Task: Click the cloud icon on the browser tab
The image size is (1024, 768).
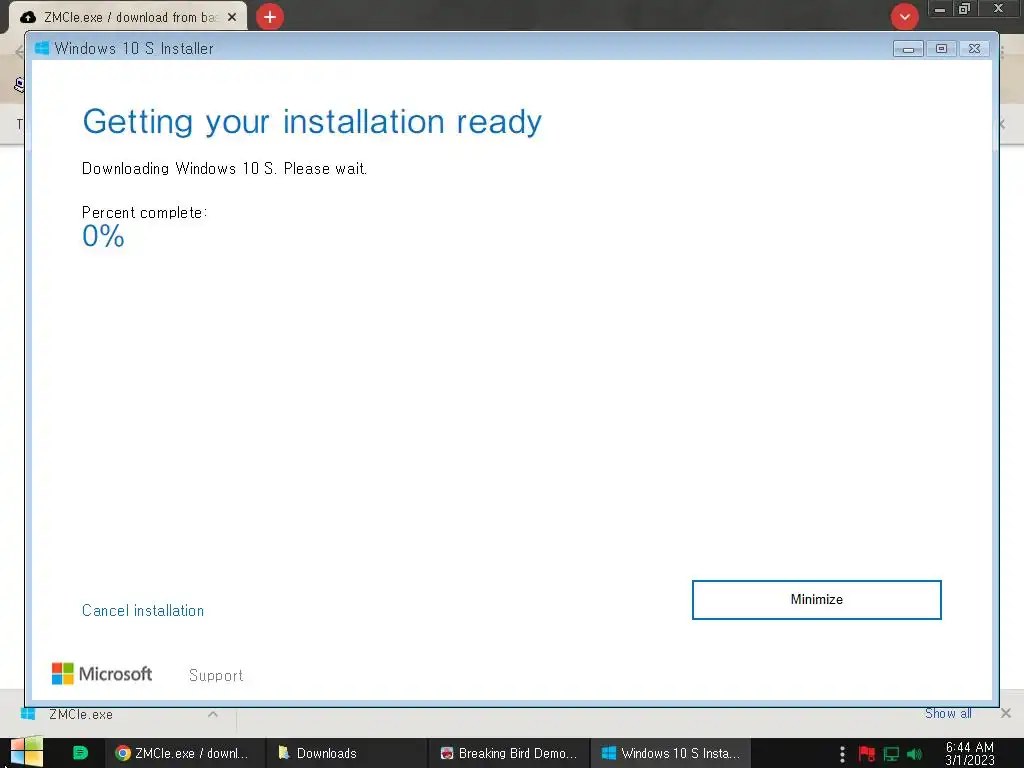Action: click(x=28, y=18)
